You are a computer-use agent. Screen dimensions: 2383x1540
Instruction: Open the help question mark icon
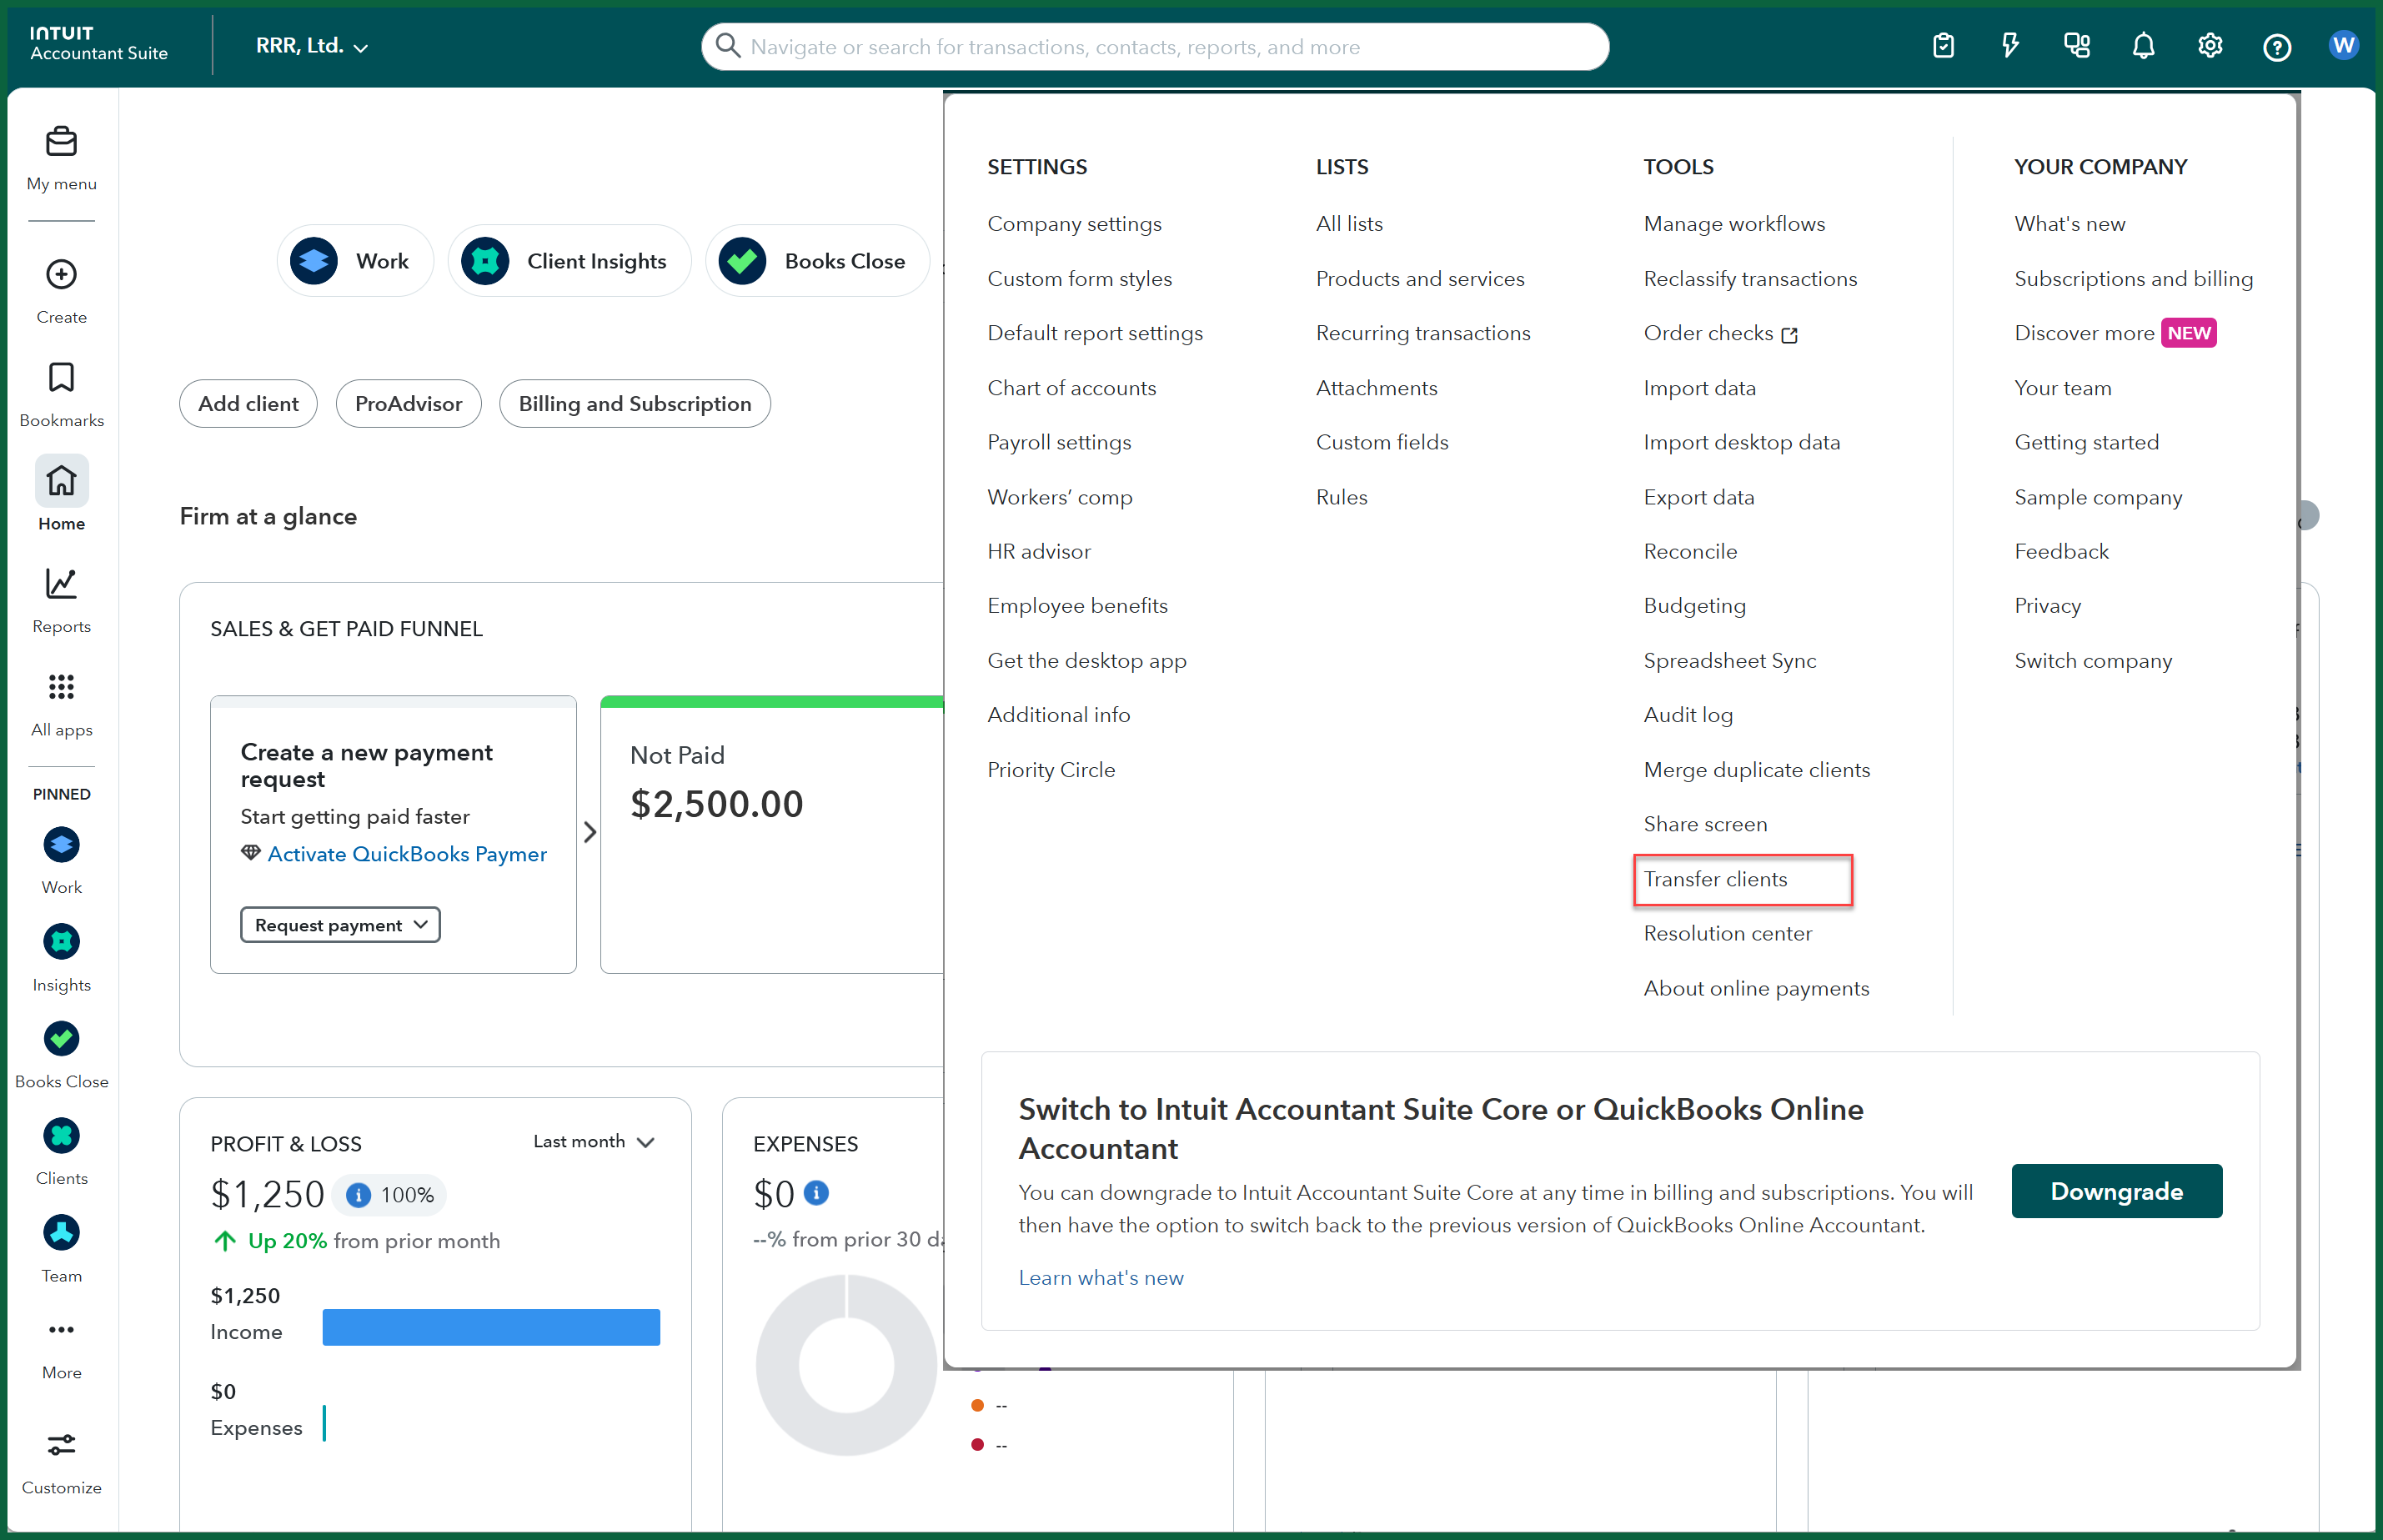pyautogui.click(x=2276, y=47)
